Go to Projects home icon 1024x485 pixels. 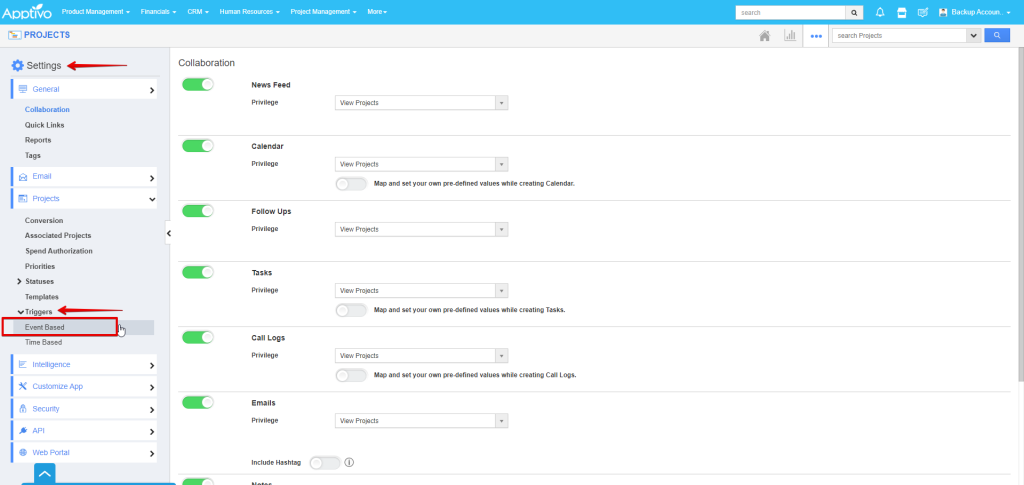tap(765, 35)
